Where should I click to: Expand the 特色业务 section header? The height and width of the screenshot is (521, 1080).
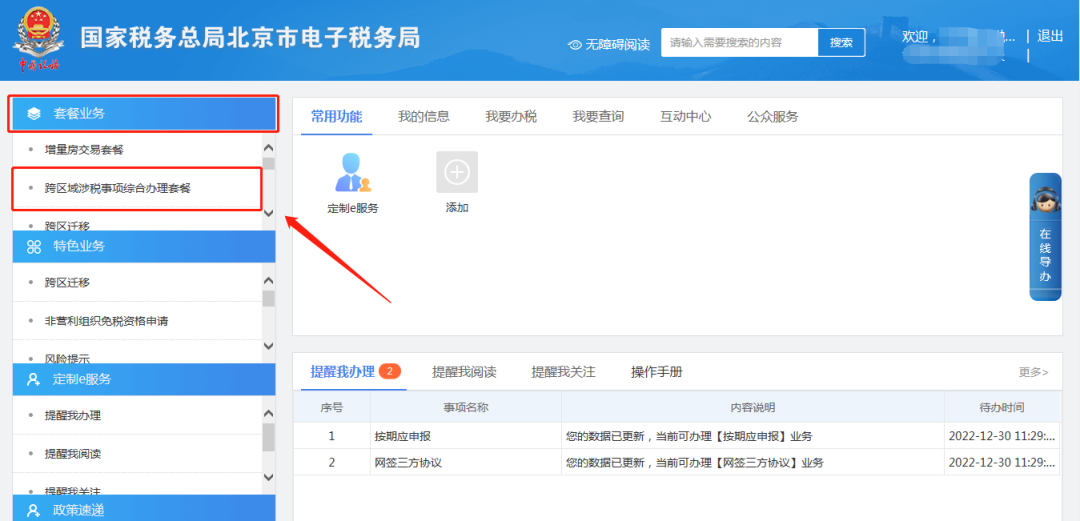coord(144,247)
